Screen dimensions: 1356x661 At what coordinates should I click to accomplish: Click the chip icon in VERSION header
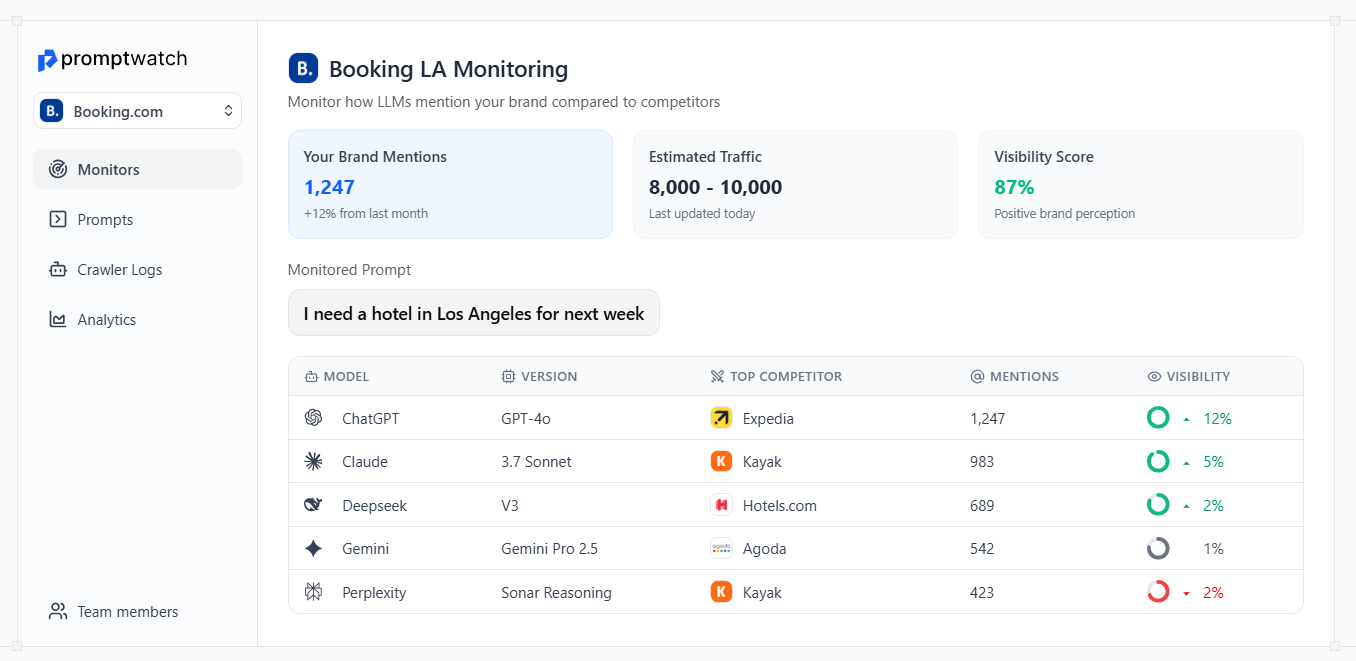tap(508, 377)
